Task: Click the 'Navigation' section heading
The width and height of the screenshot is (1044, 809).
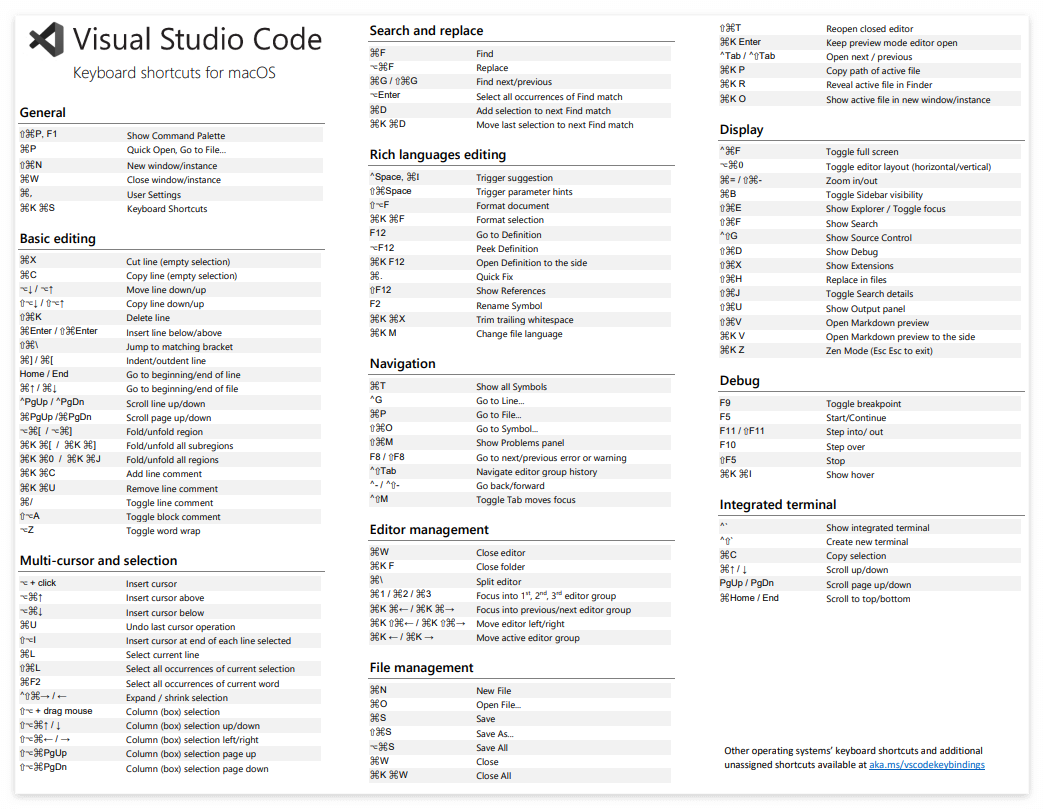Action: tap(402, 364)
